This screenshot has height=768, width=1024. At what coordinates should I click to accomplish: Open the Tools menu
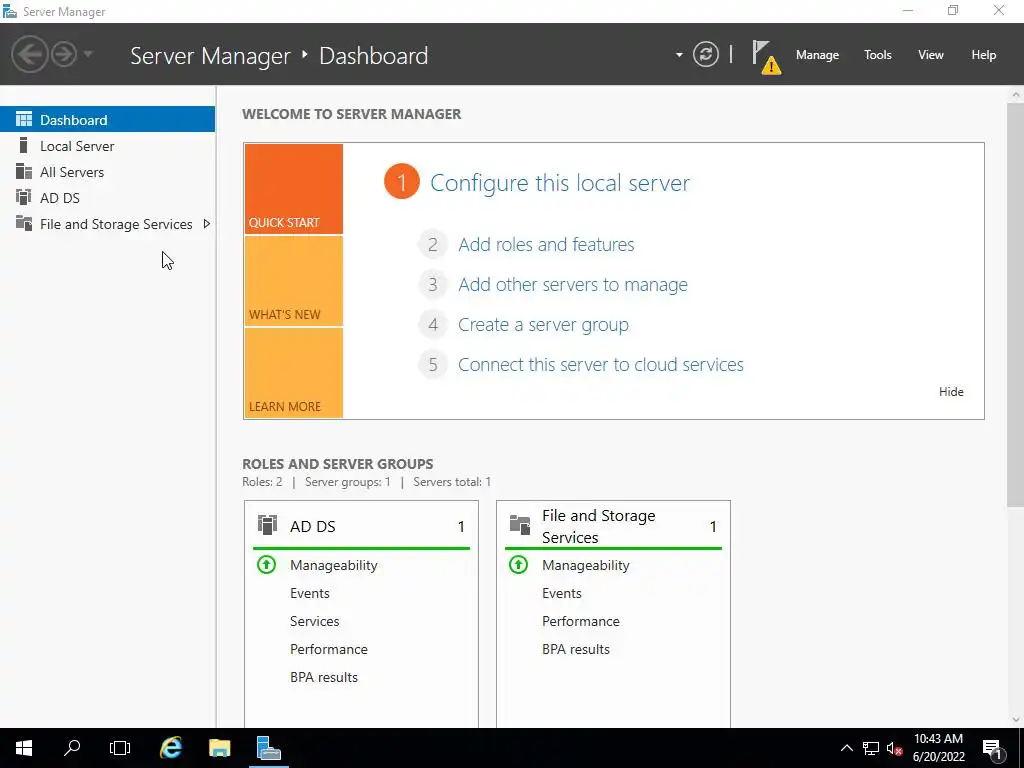click(878, 55)
